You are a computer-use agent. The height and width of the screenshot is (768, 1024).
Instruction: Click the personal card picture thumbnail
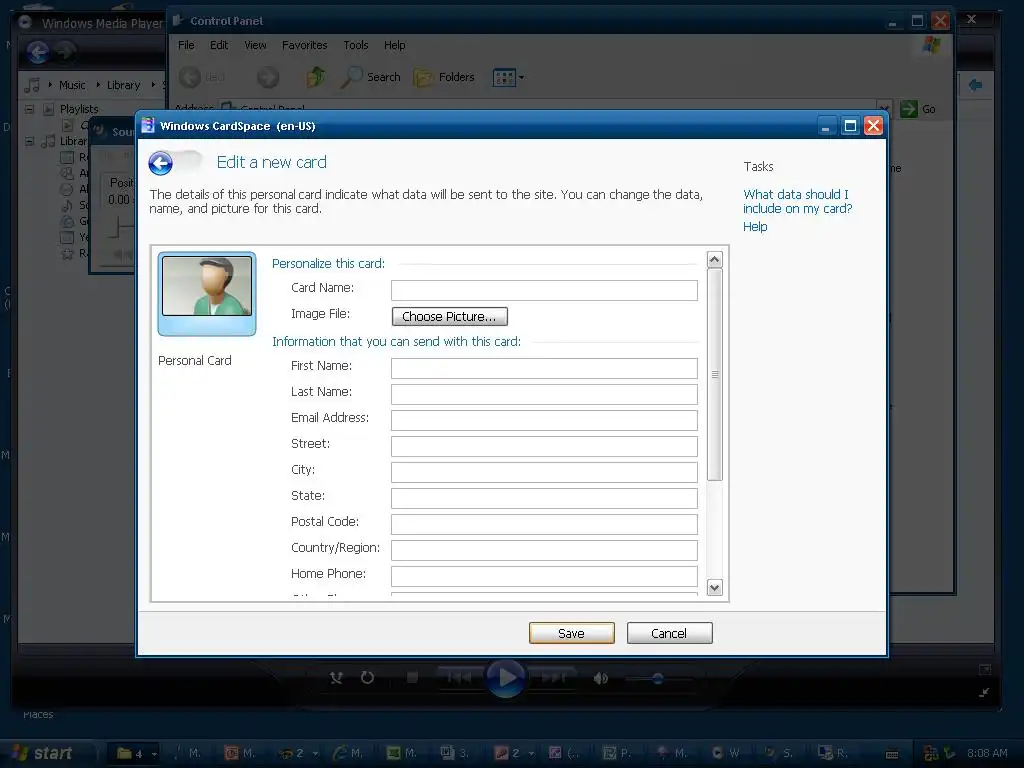click(x=207, y=294)
